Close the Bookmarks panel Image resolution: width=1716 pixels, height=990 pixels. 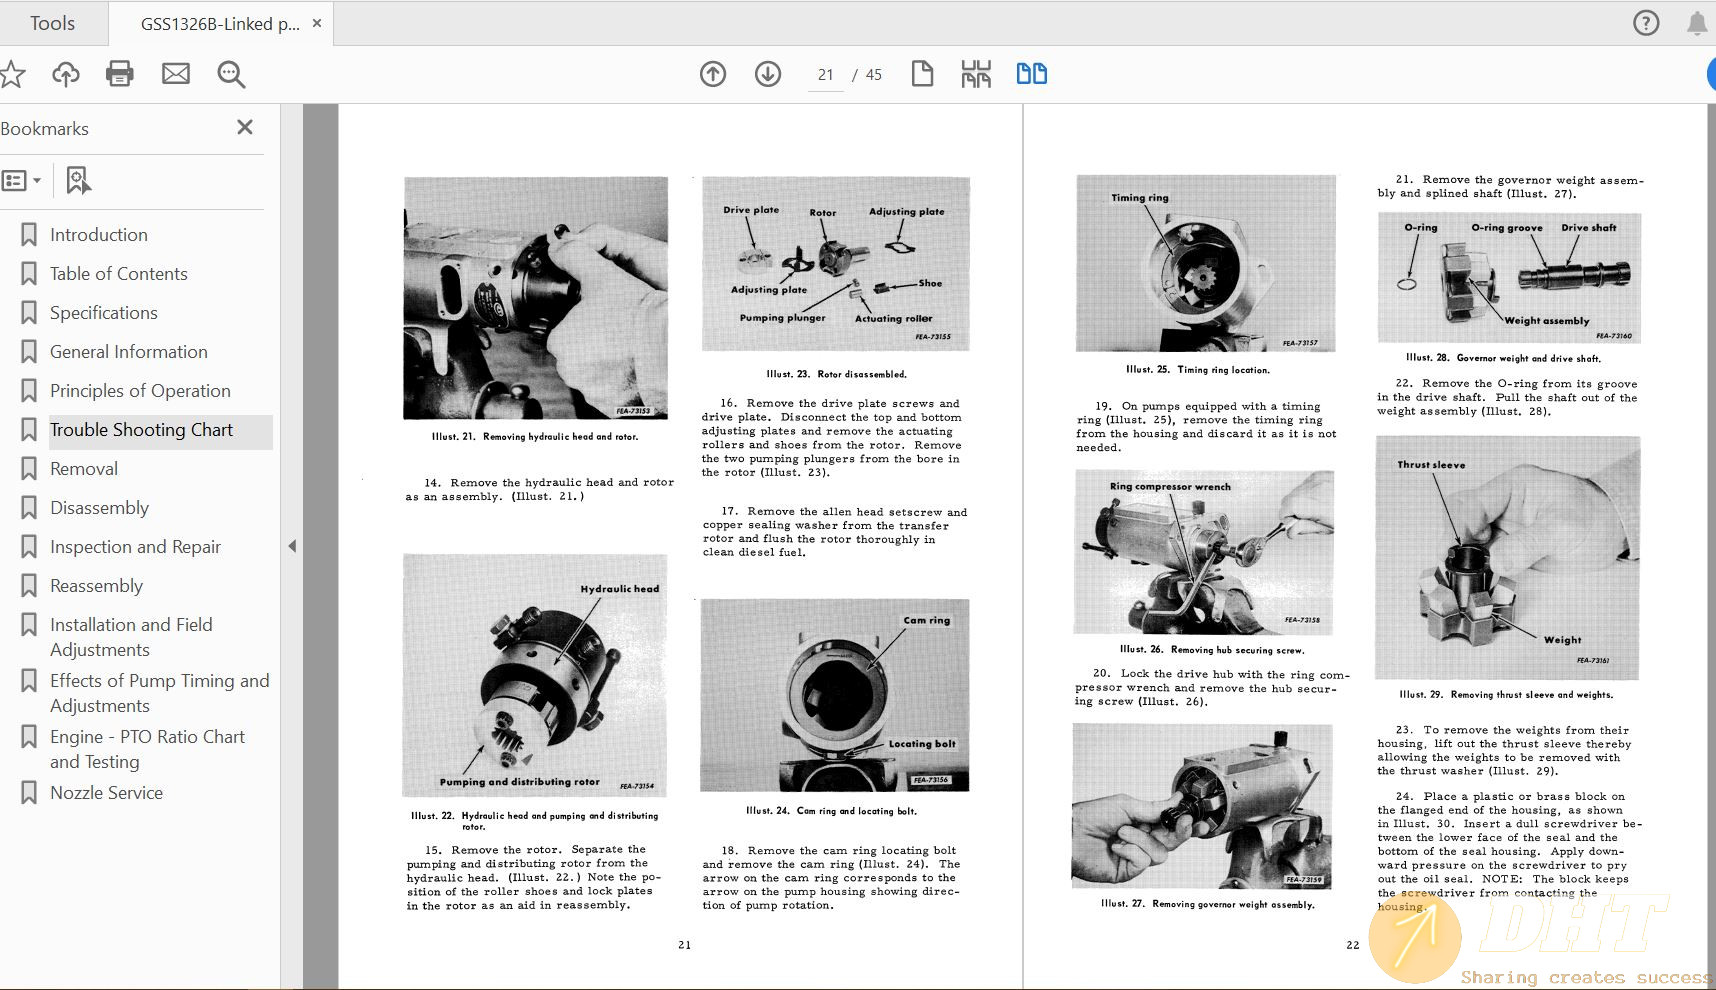(245, 127)
